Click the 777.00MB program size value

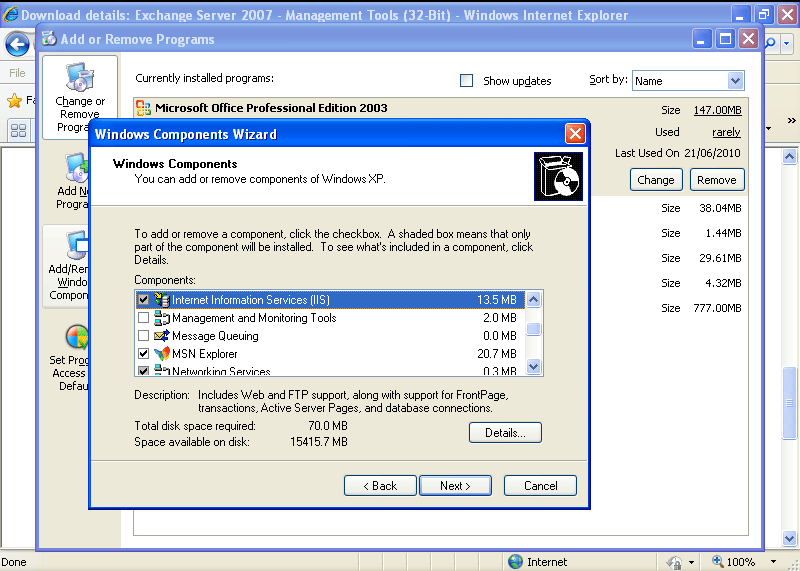pos(717,308)
